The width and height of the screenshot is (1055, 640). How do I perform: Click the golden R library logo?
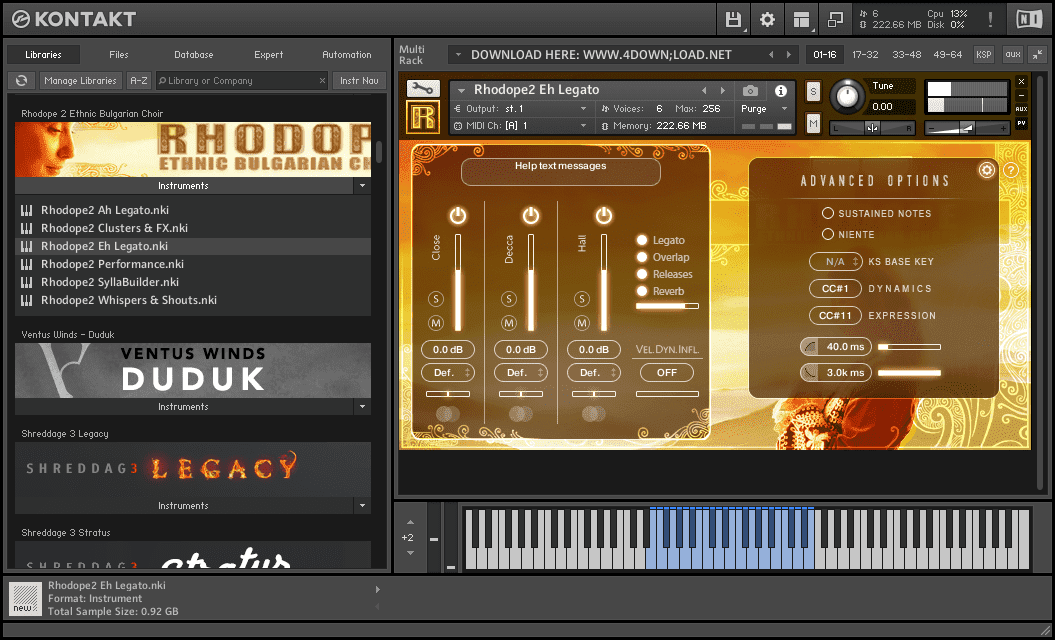click(x=423, y=117)
